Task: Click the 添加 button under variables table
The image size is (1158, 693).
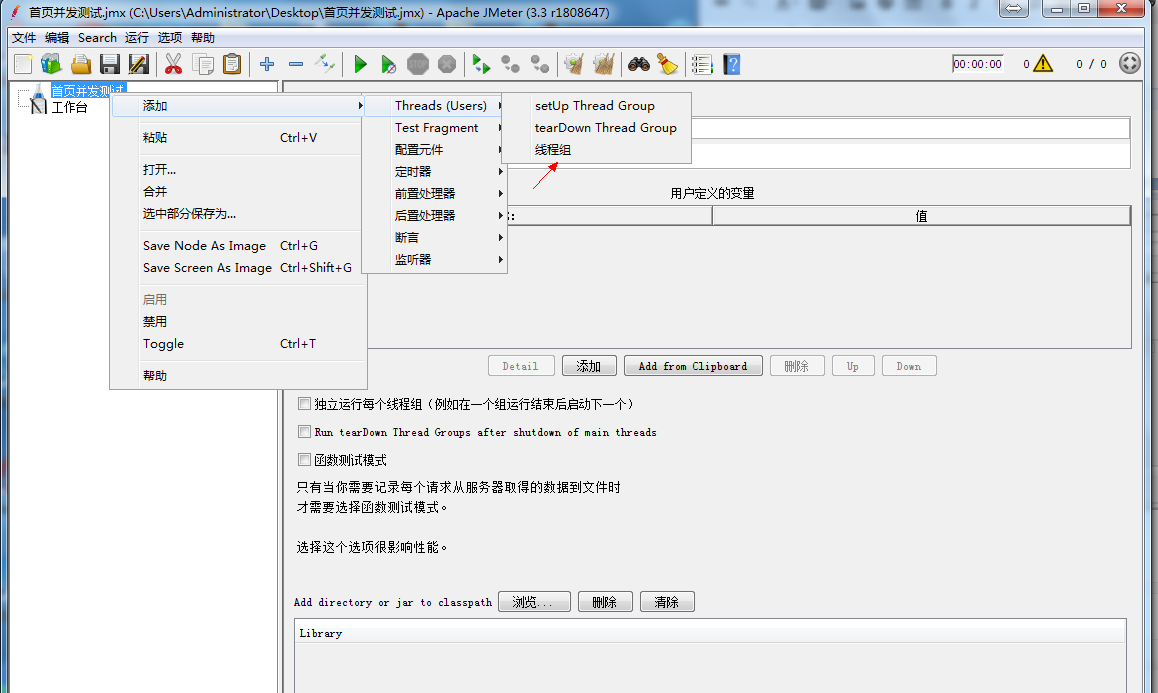Action: click(x=589, y=366)
